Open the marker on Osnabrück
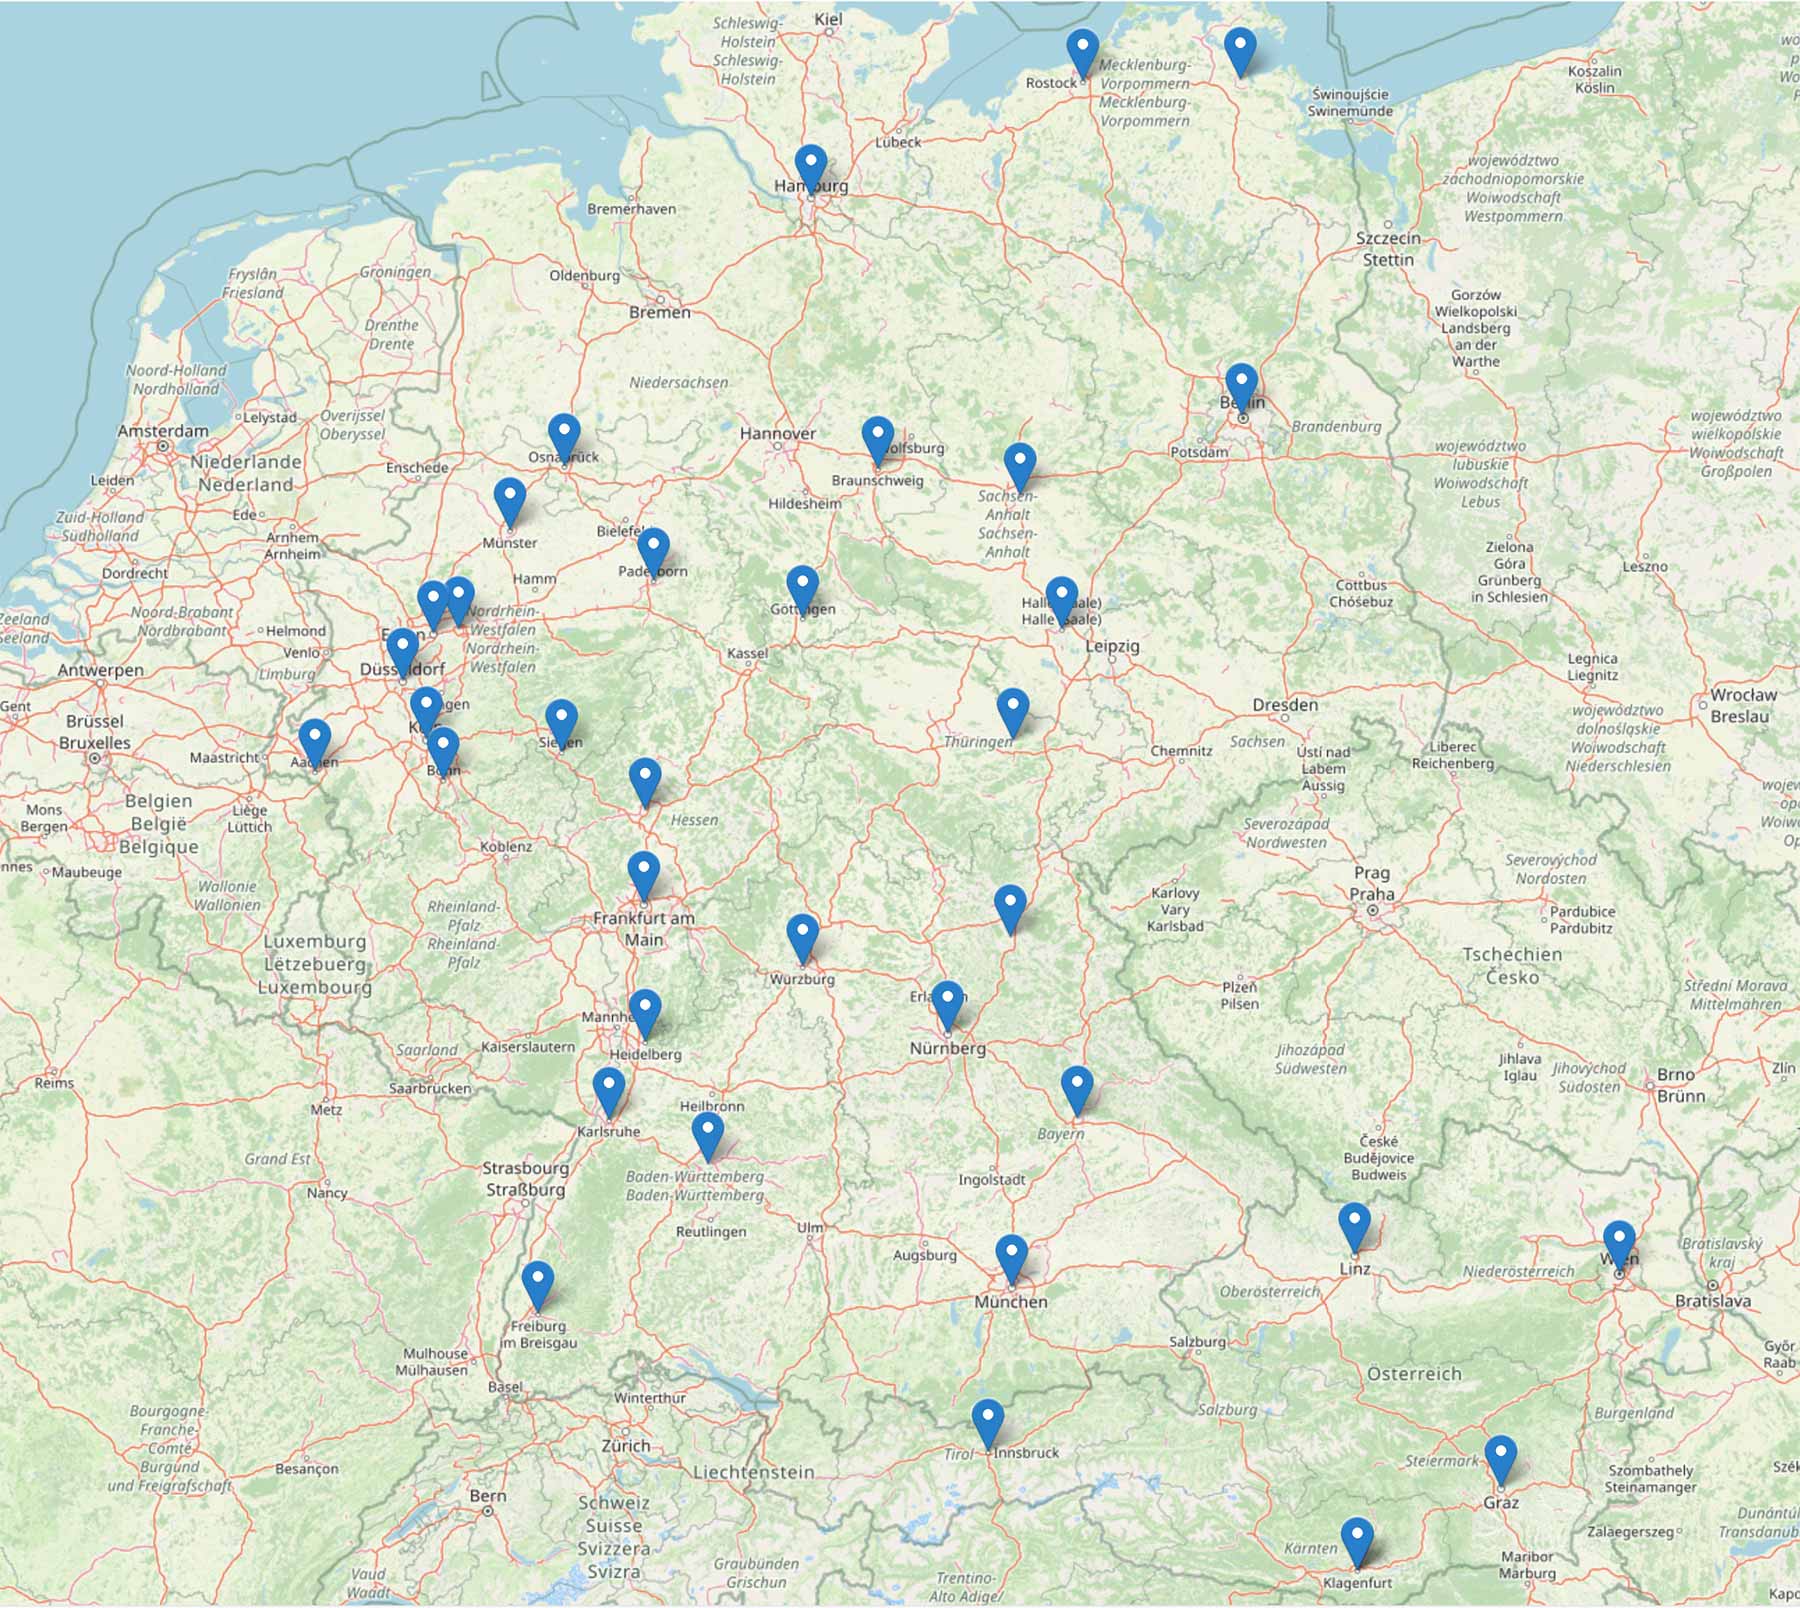Viewport: 1800px width, 1608px height. tap(564, 437)
